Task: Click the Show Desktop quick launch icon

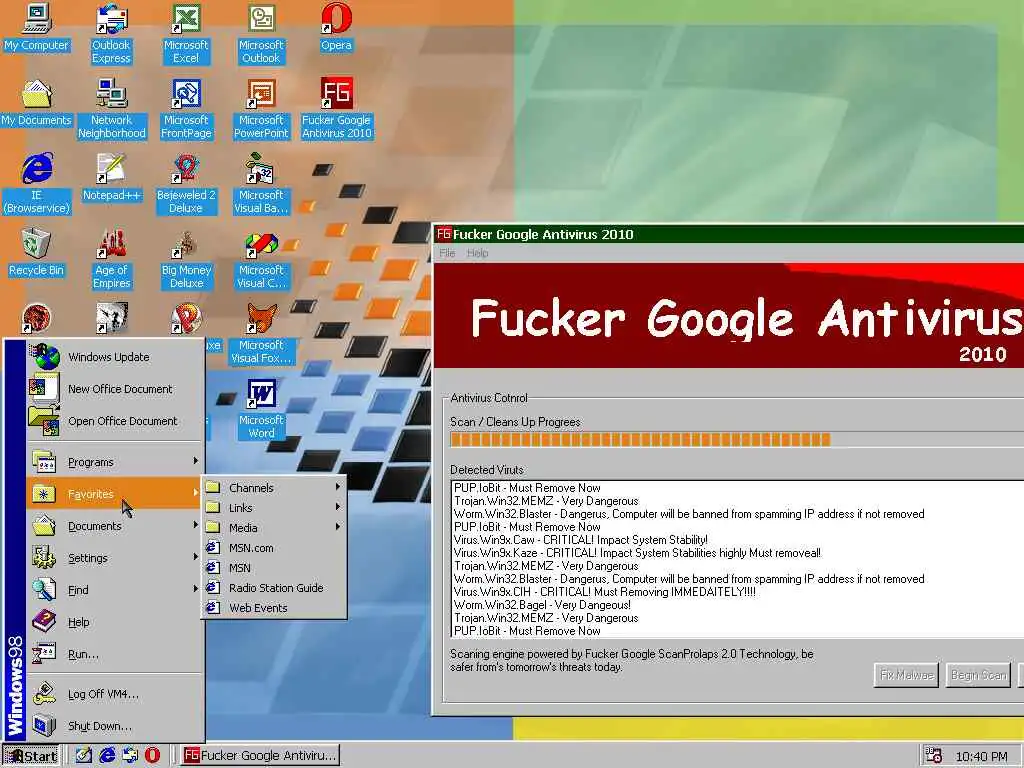Action: (83, 756)
